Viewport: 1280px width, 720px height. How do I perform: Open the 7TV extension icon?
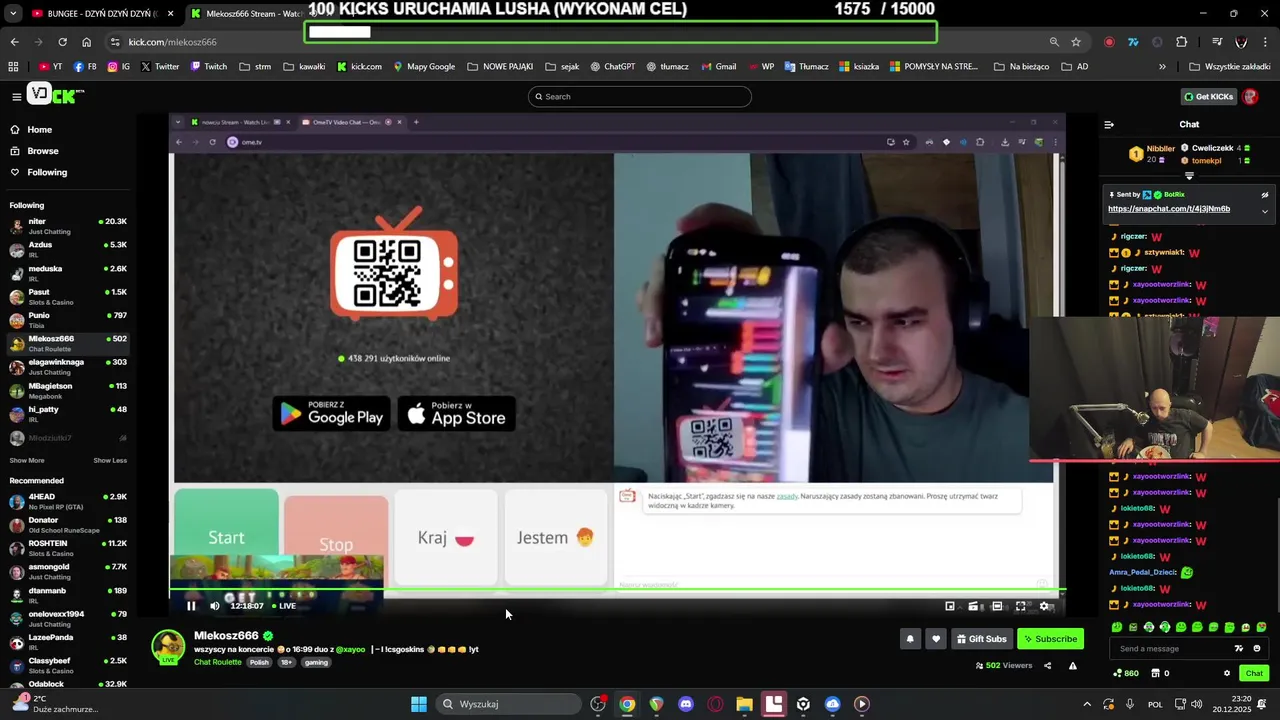coord(1133,42)
